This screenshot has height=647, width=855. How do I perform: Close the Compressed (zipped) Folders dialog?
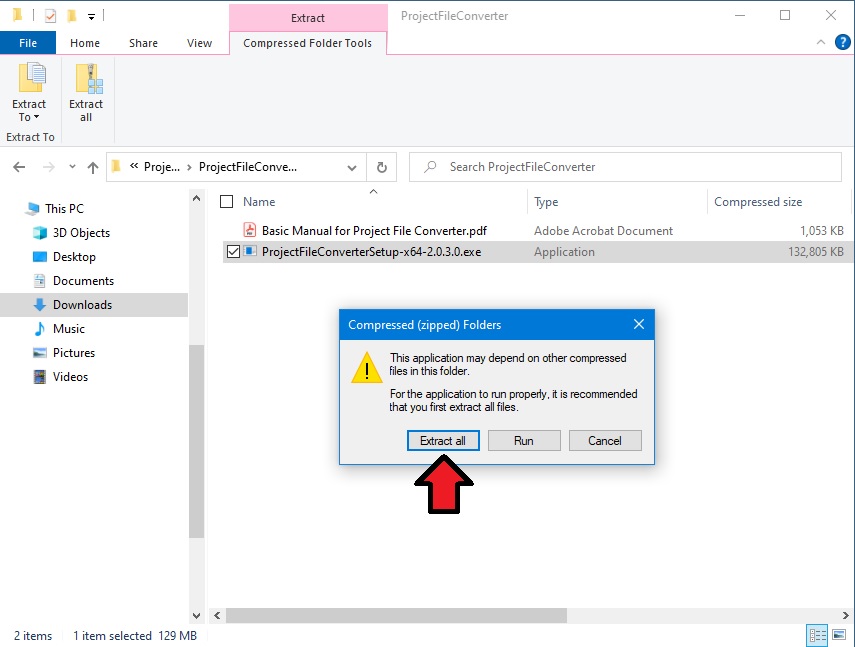pyautogui.click(x=639, y=324)
